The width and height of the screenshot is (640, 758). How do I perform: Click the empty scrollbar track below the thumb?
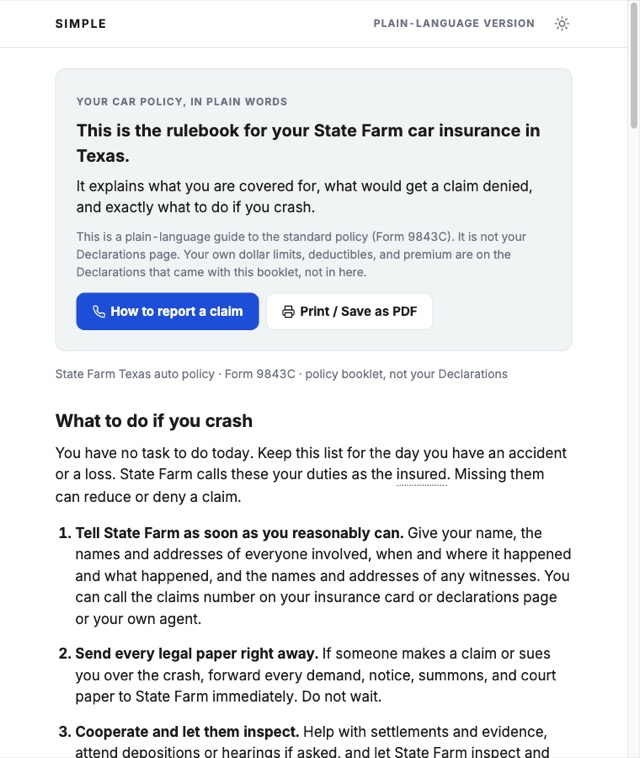[x=634, y=435]
